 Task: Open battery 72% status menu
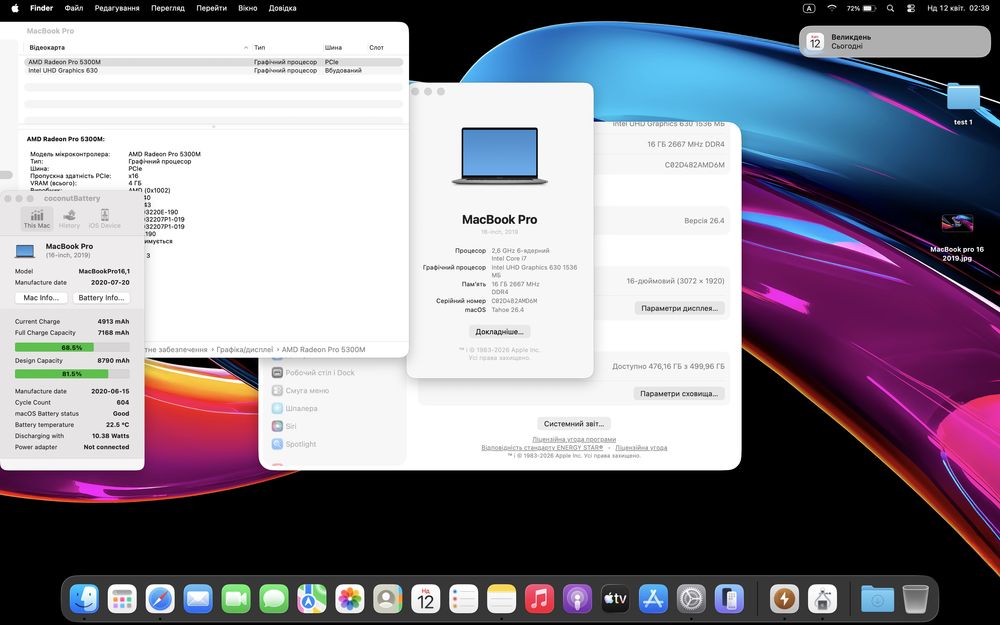coord(861,8)
